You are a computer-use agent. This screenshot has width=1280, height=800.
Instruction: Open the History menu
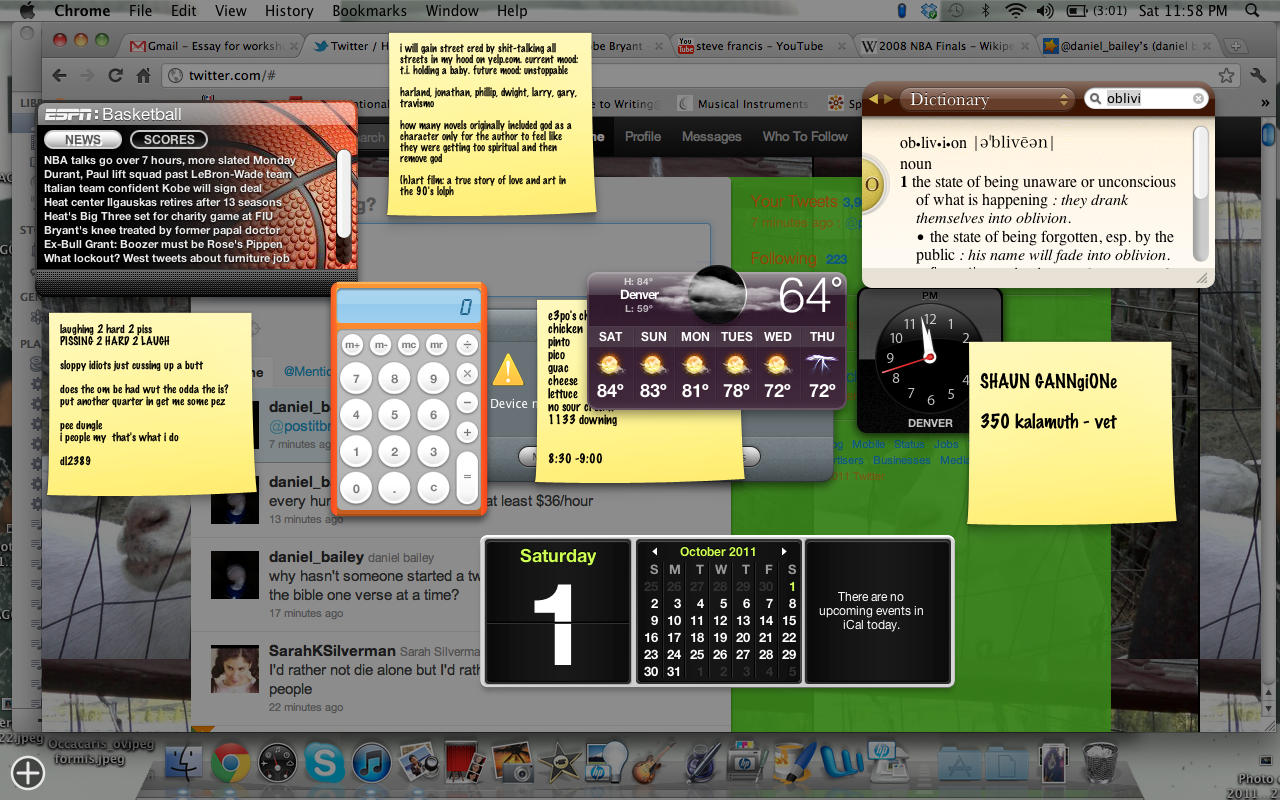(x=289, y=11)
